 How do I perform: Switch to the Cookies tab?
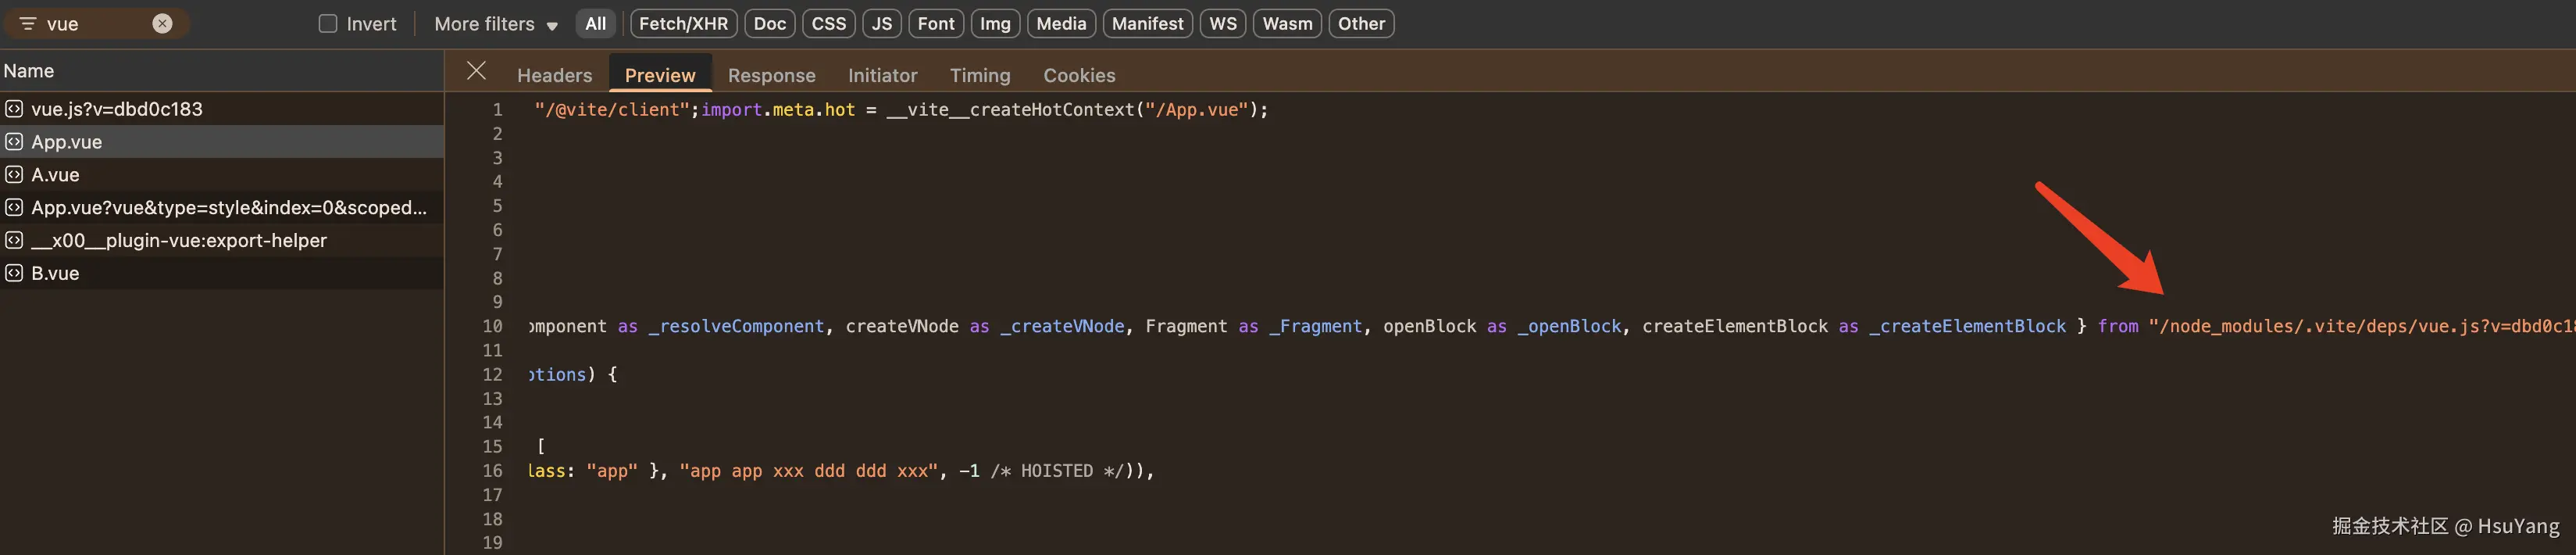pyautogui.click(x=1079, y=75)
